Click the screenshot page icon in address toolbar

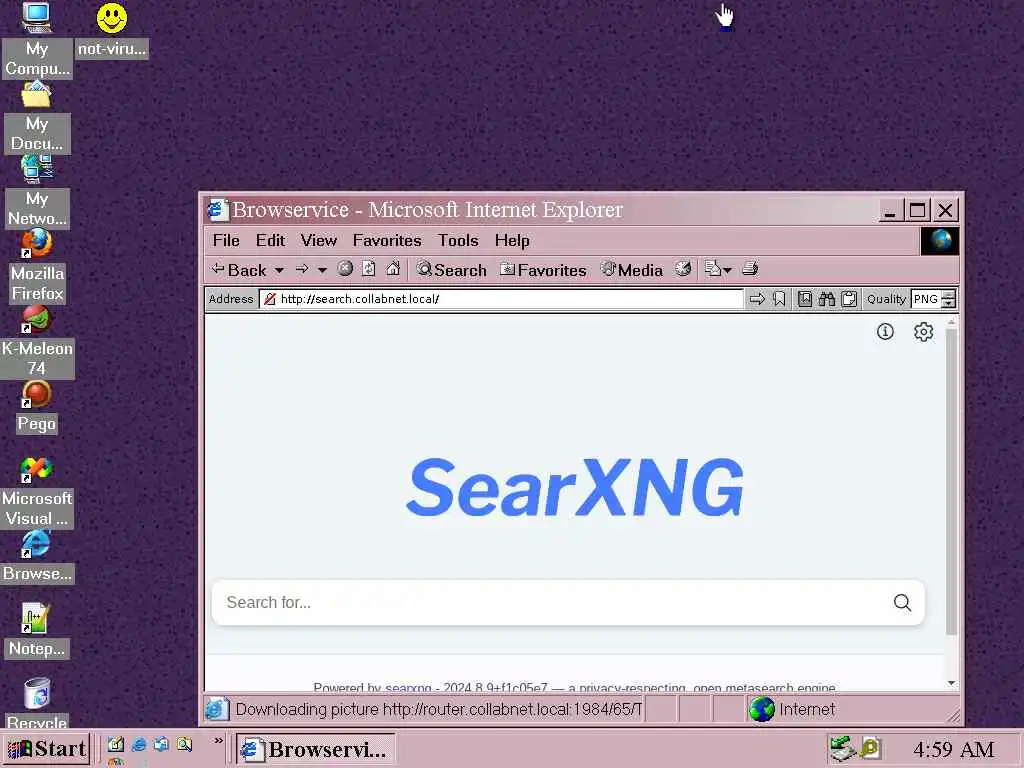point(805,299)
